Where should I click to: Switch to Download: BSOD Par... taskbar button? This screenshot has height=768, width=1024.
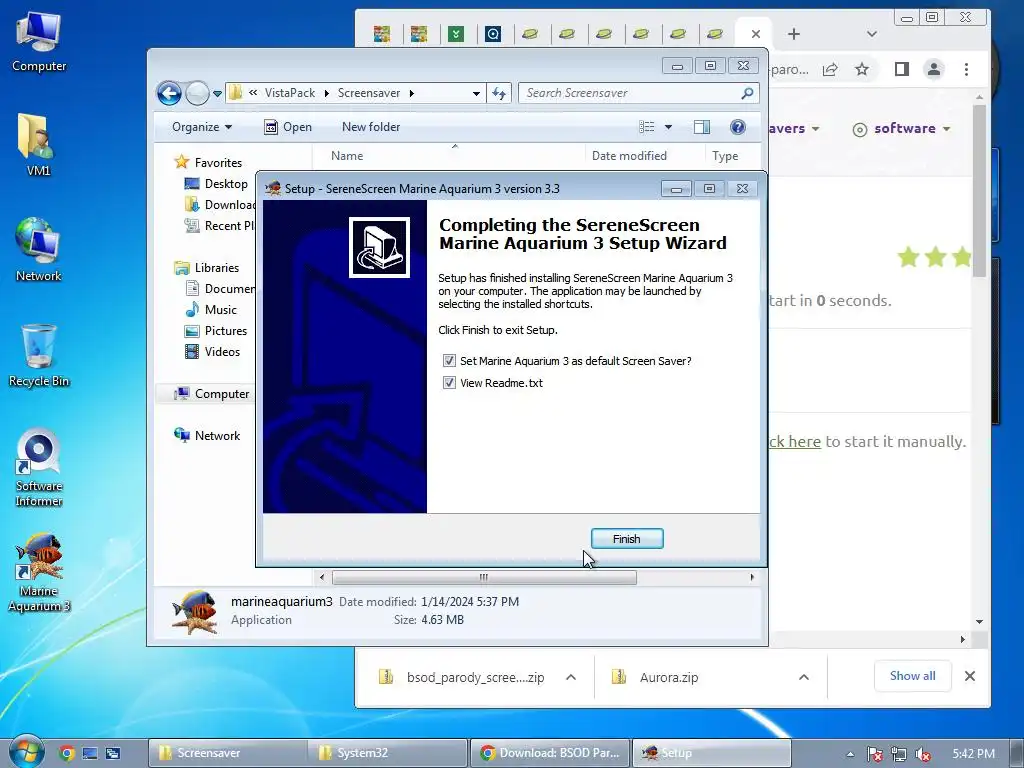(x=550, y=753)
